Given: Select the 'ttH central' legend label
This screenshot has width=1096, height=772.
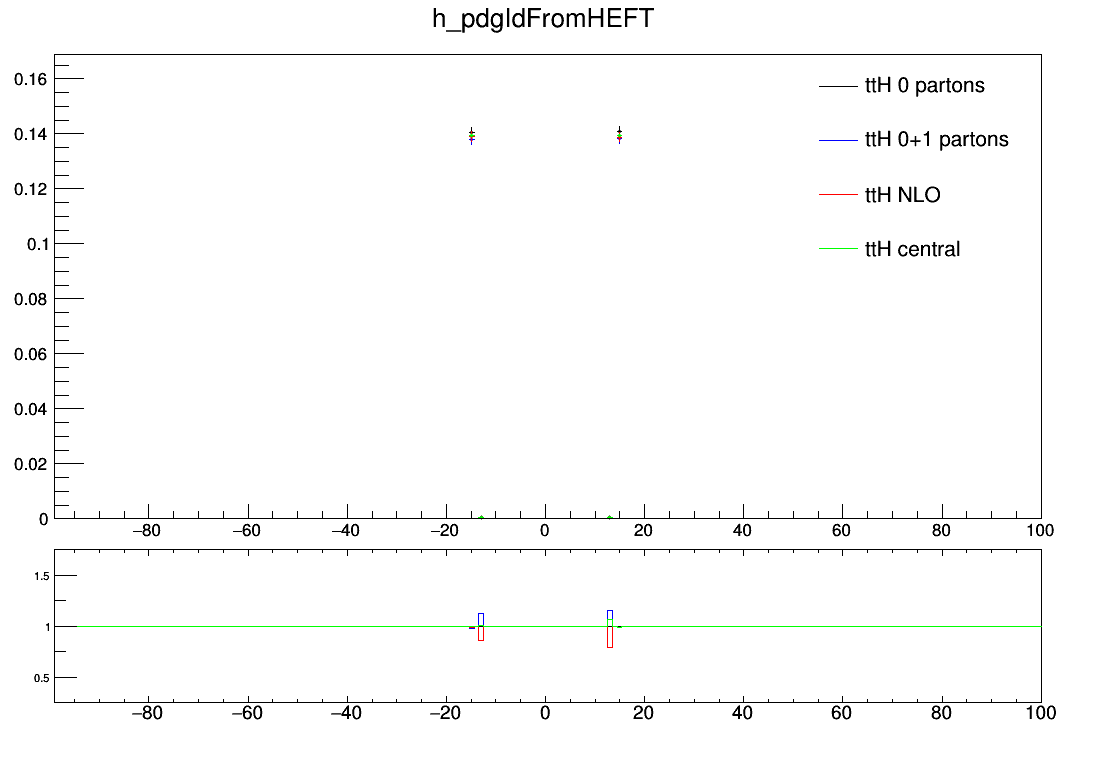Looking at the screenshot, I should (912, 249).
